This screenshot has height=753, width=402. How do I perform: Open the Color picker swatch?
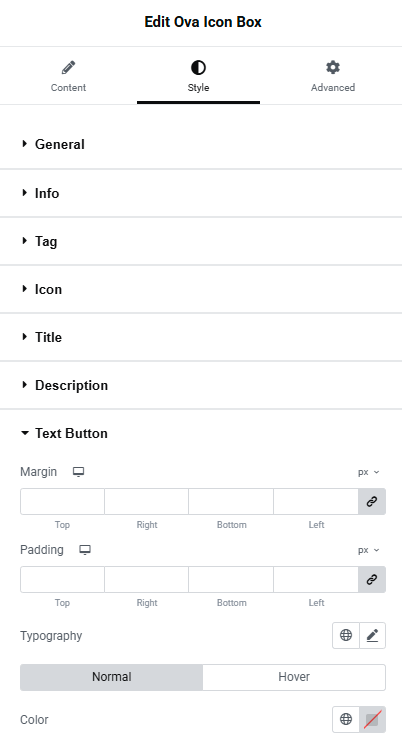[372, 719]
